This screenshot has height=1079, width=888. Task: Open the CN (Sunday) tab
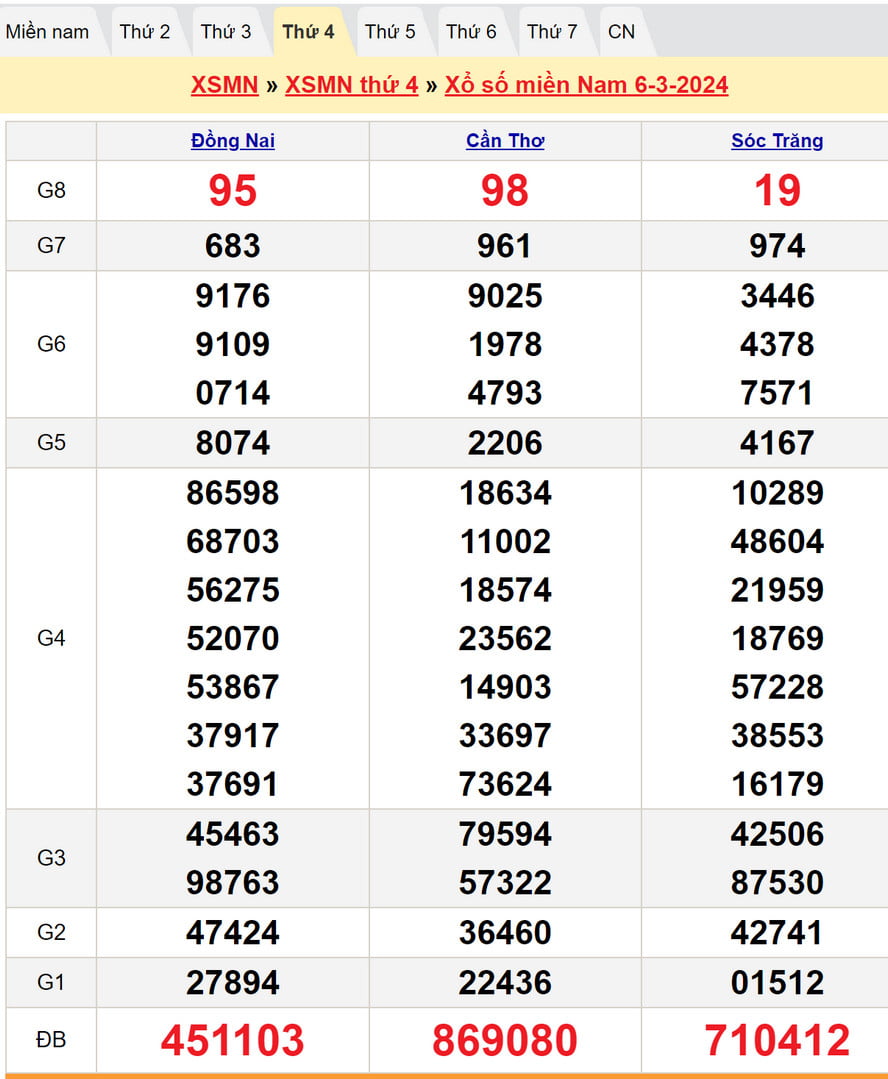click(621, 31)
